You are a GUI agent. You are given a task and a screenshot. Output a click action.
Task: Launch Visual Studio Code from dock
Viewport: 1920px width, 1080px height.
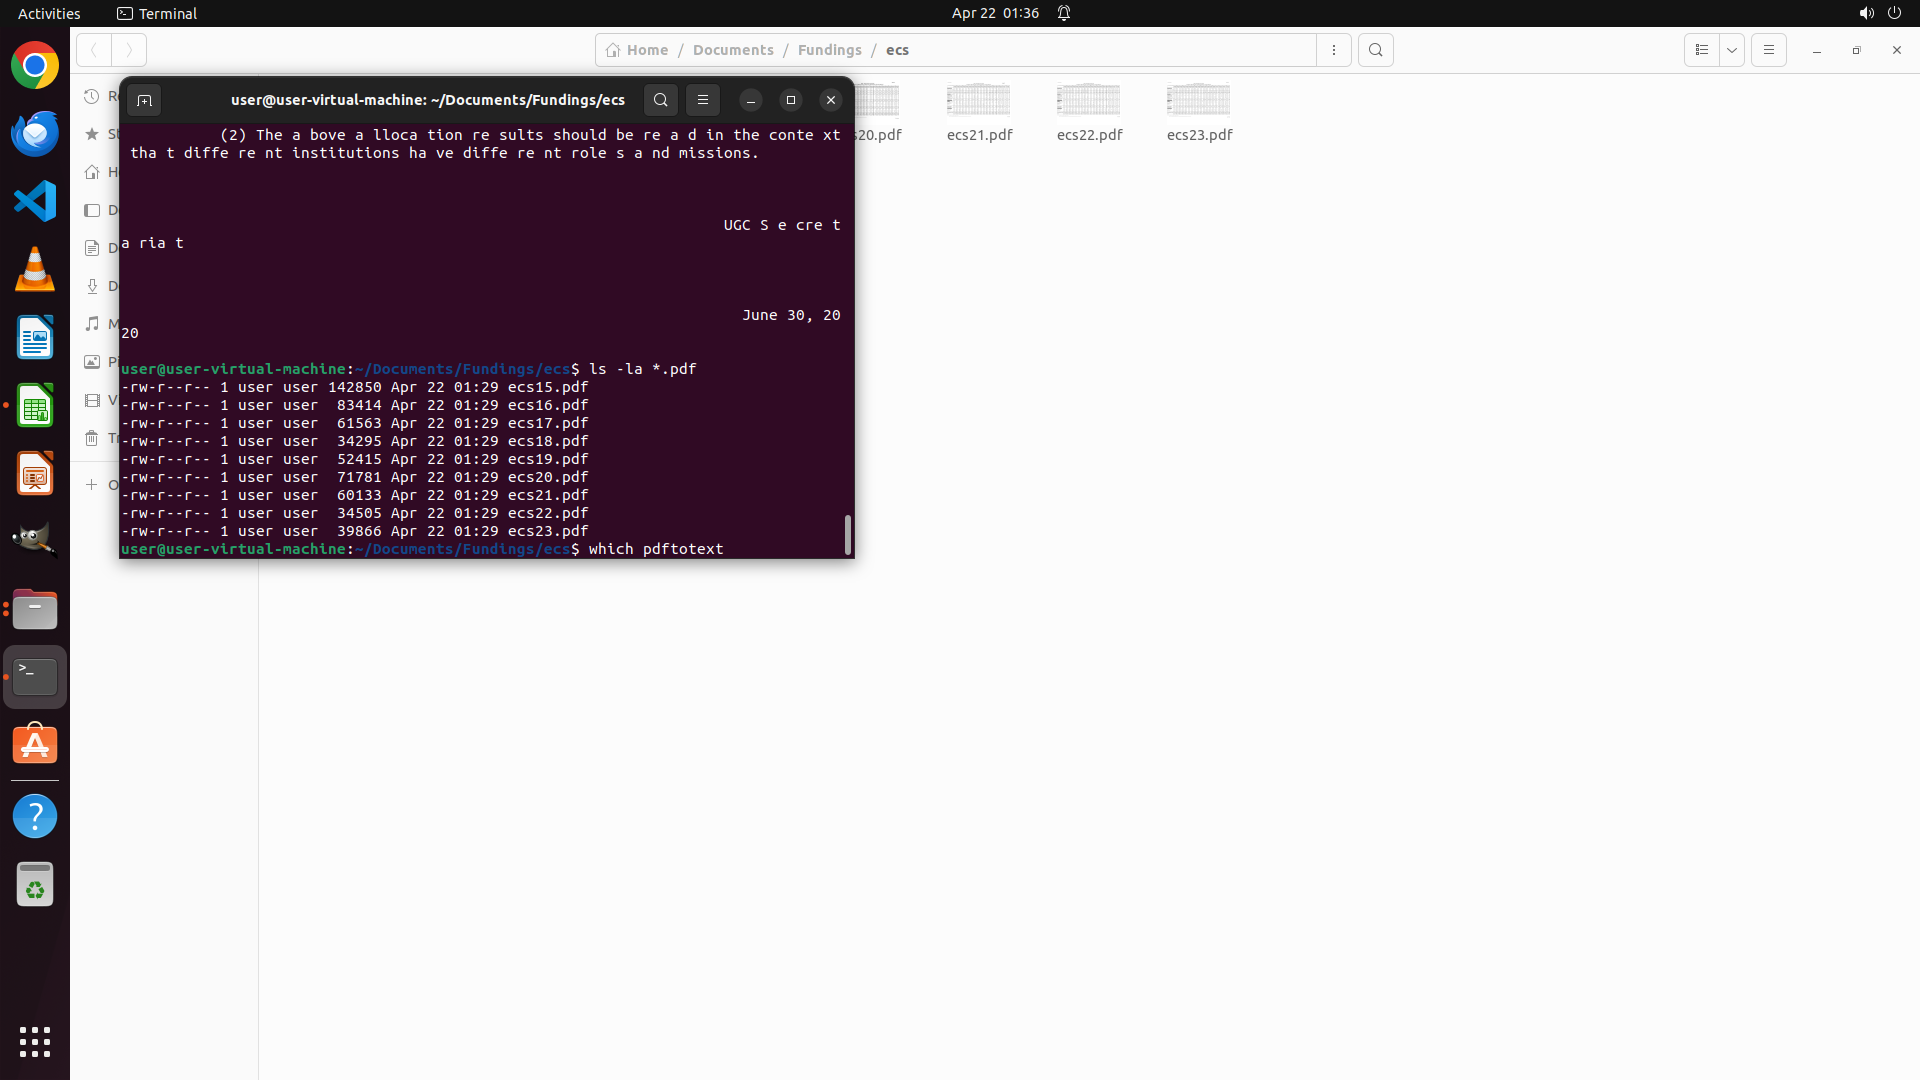point(35,201)
